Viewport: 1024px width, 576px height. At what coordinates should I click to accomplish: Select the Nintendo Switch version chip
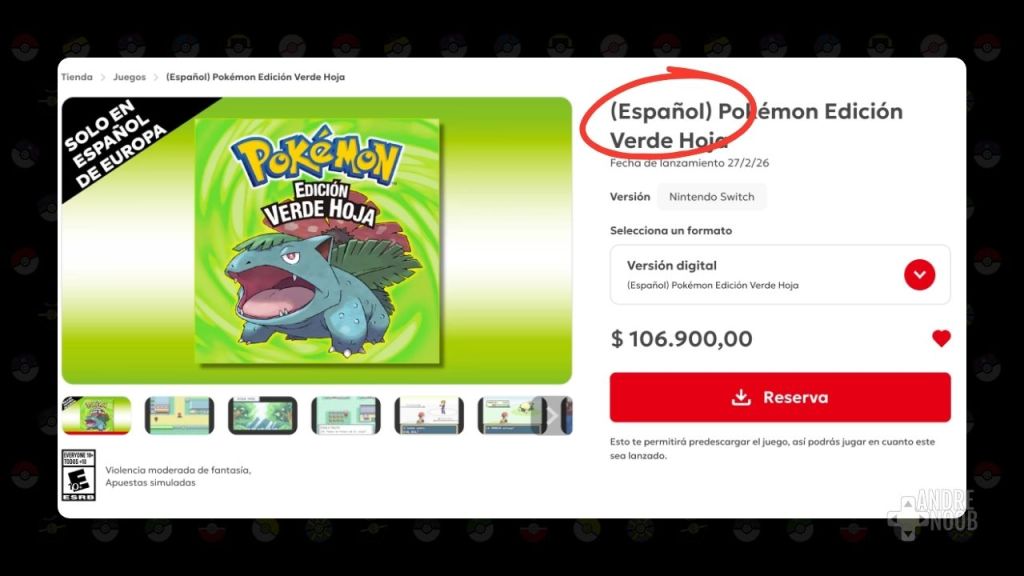click(711, 197)
